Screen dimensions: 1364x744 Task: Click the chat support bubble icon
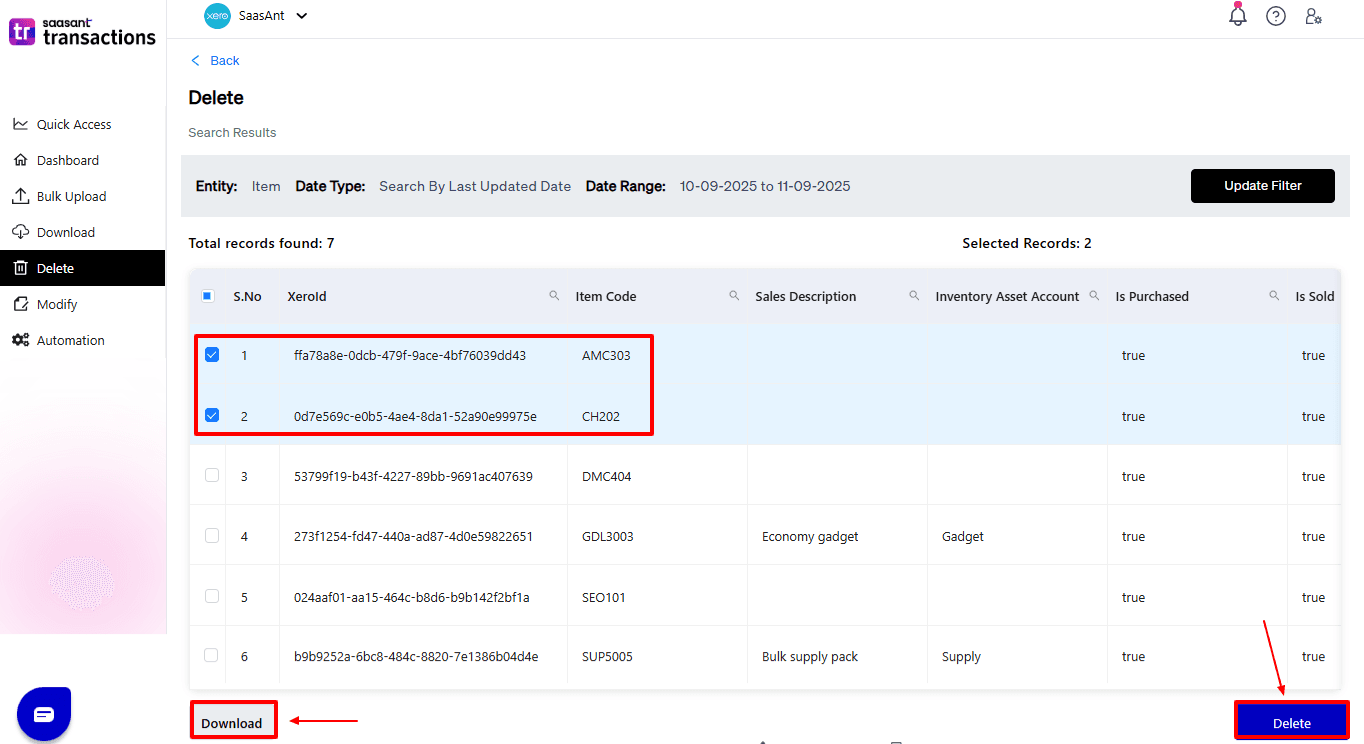point(44,714)
